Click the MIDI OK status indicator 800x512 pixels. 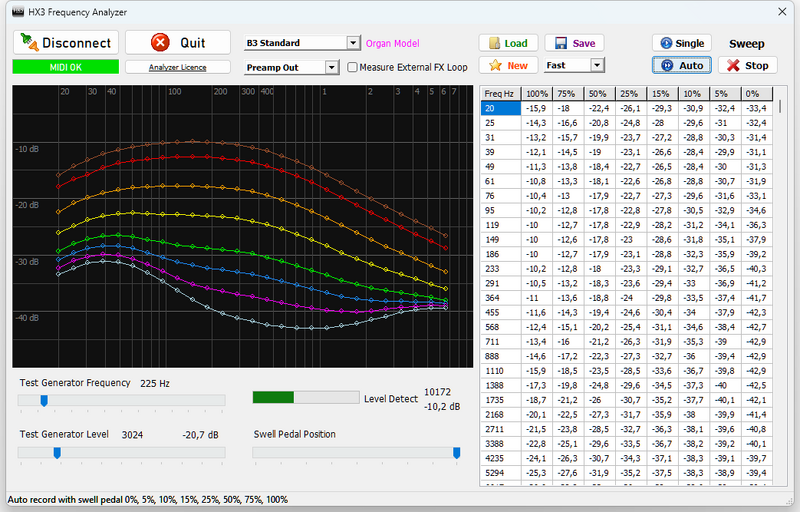click(65, 67)
